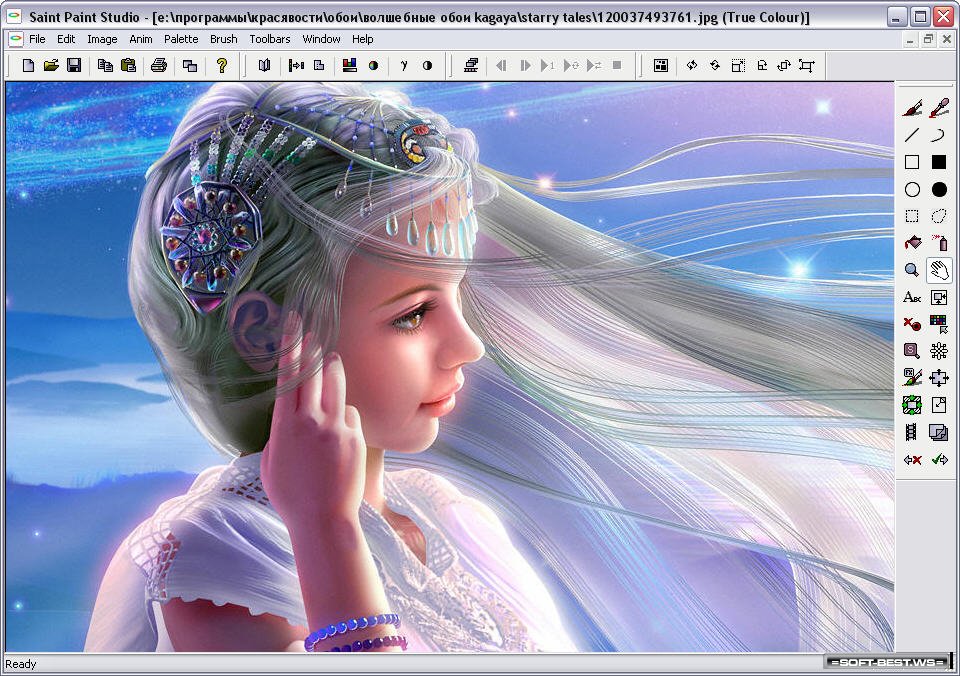Open the Help menu
The width and height of the screenshot is (960, 676).
point(362,39)
